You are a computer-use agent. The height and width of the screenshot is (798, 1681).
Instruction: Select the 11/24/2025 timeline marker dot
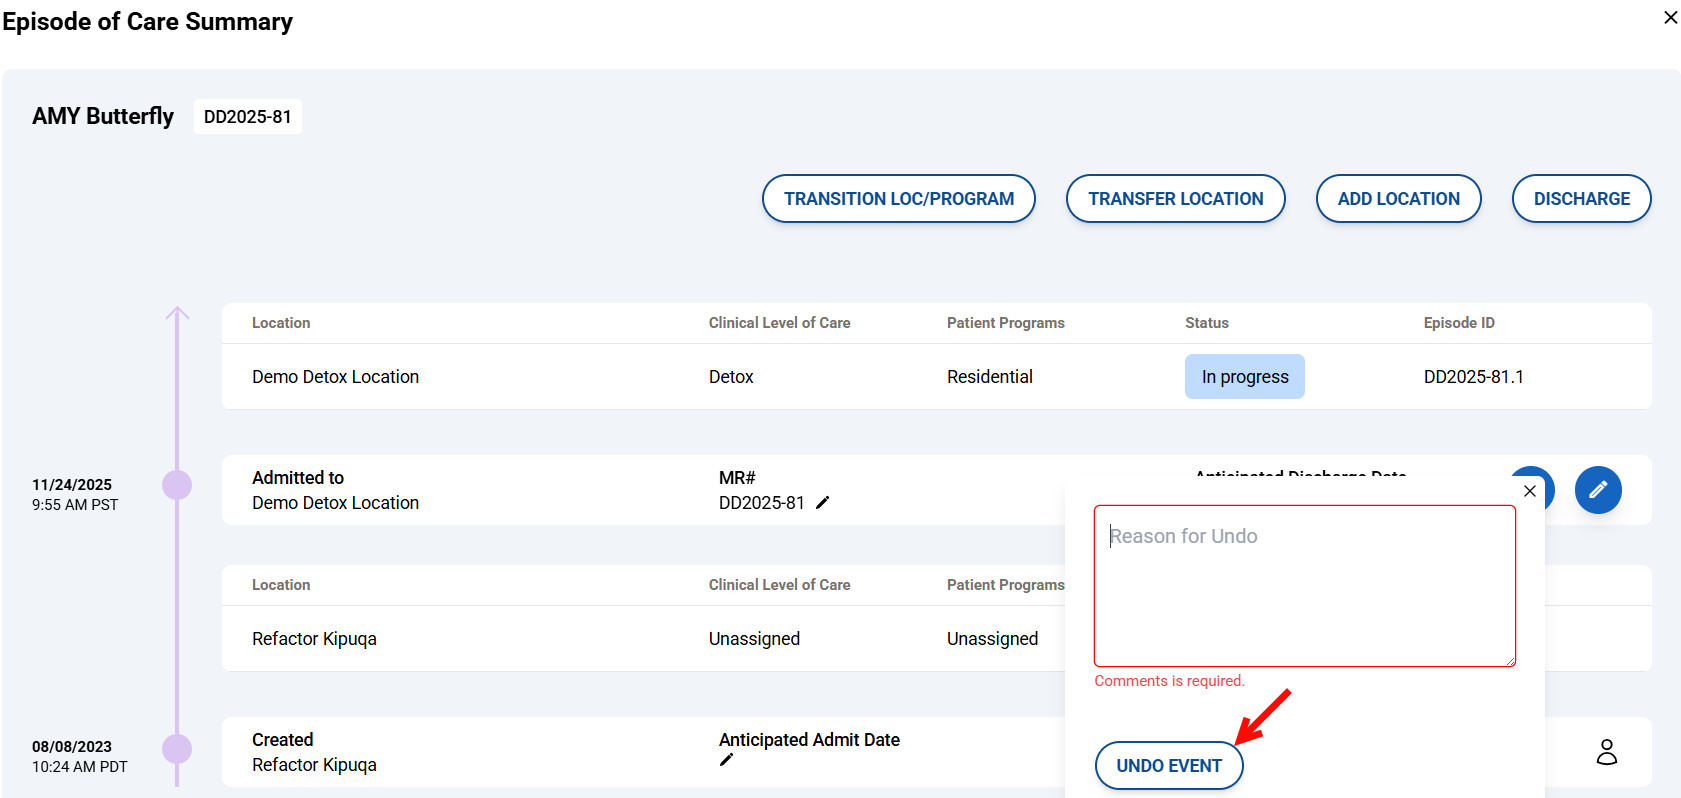pos(177,485)
